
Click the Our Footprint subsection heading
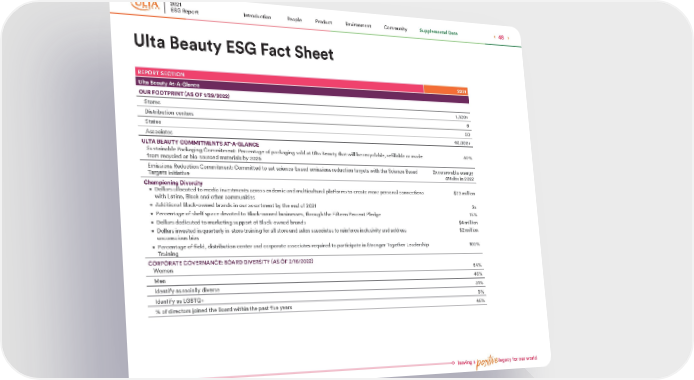184,94
